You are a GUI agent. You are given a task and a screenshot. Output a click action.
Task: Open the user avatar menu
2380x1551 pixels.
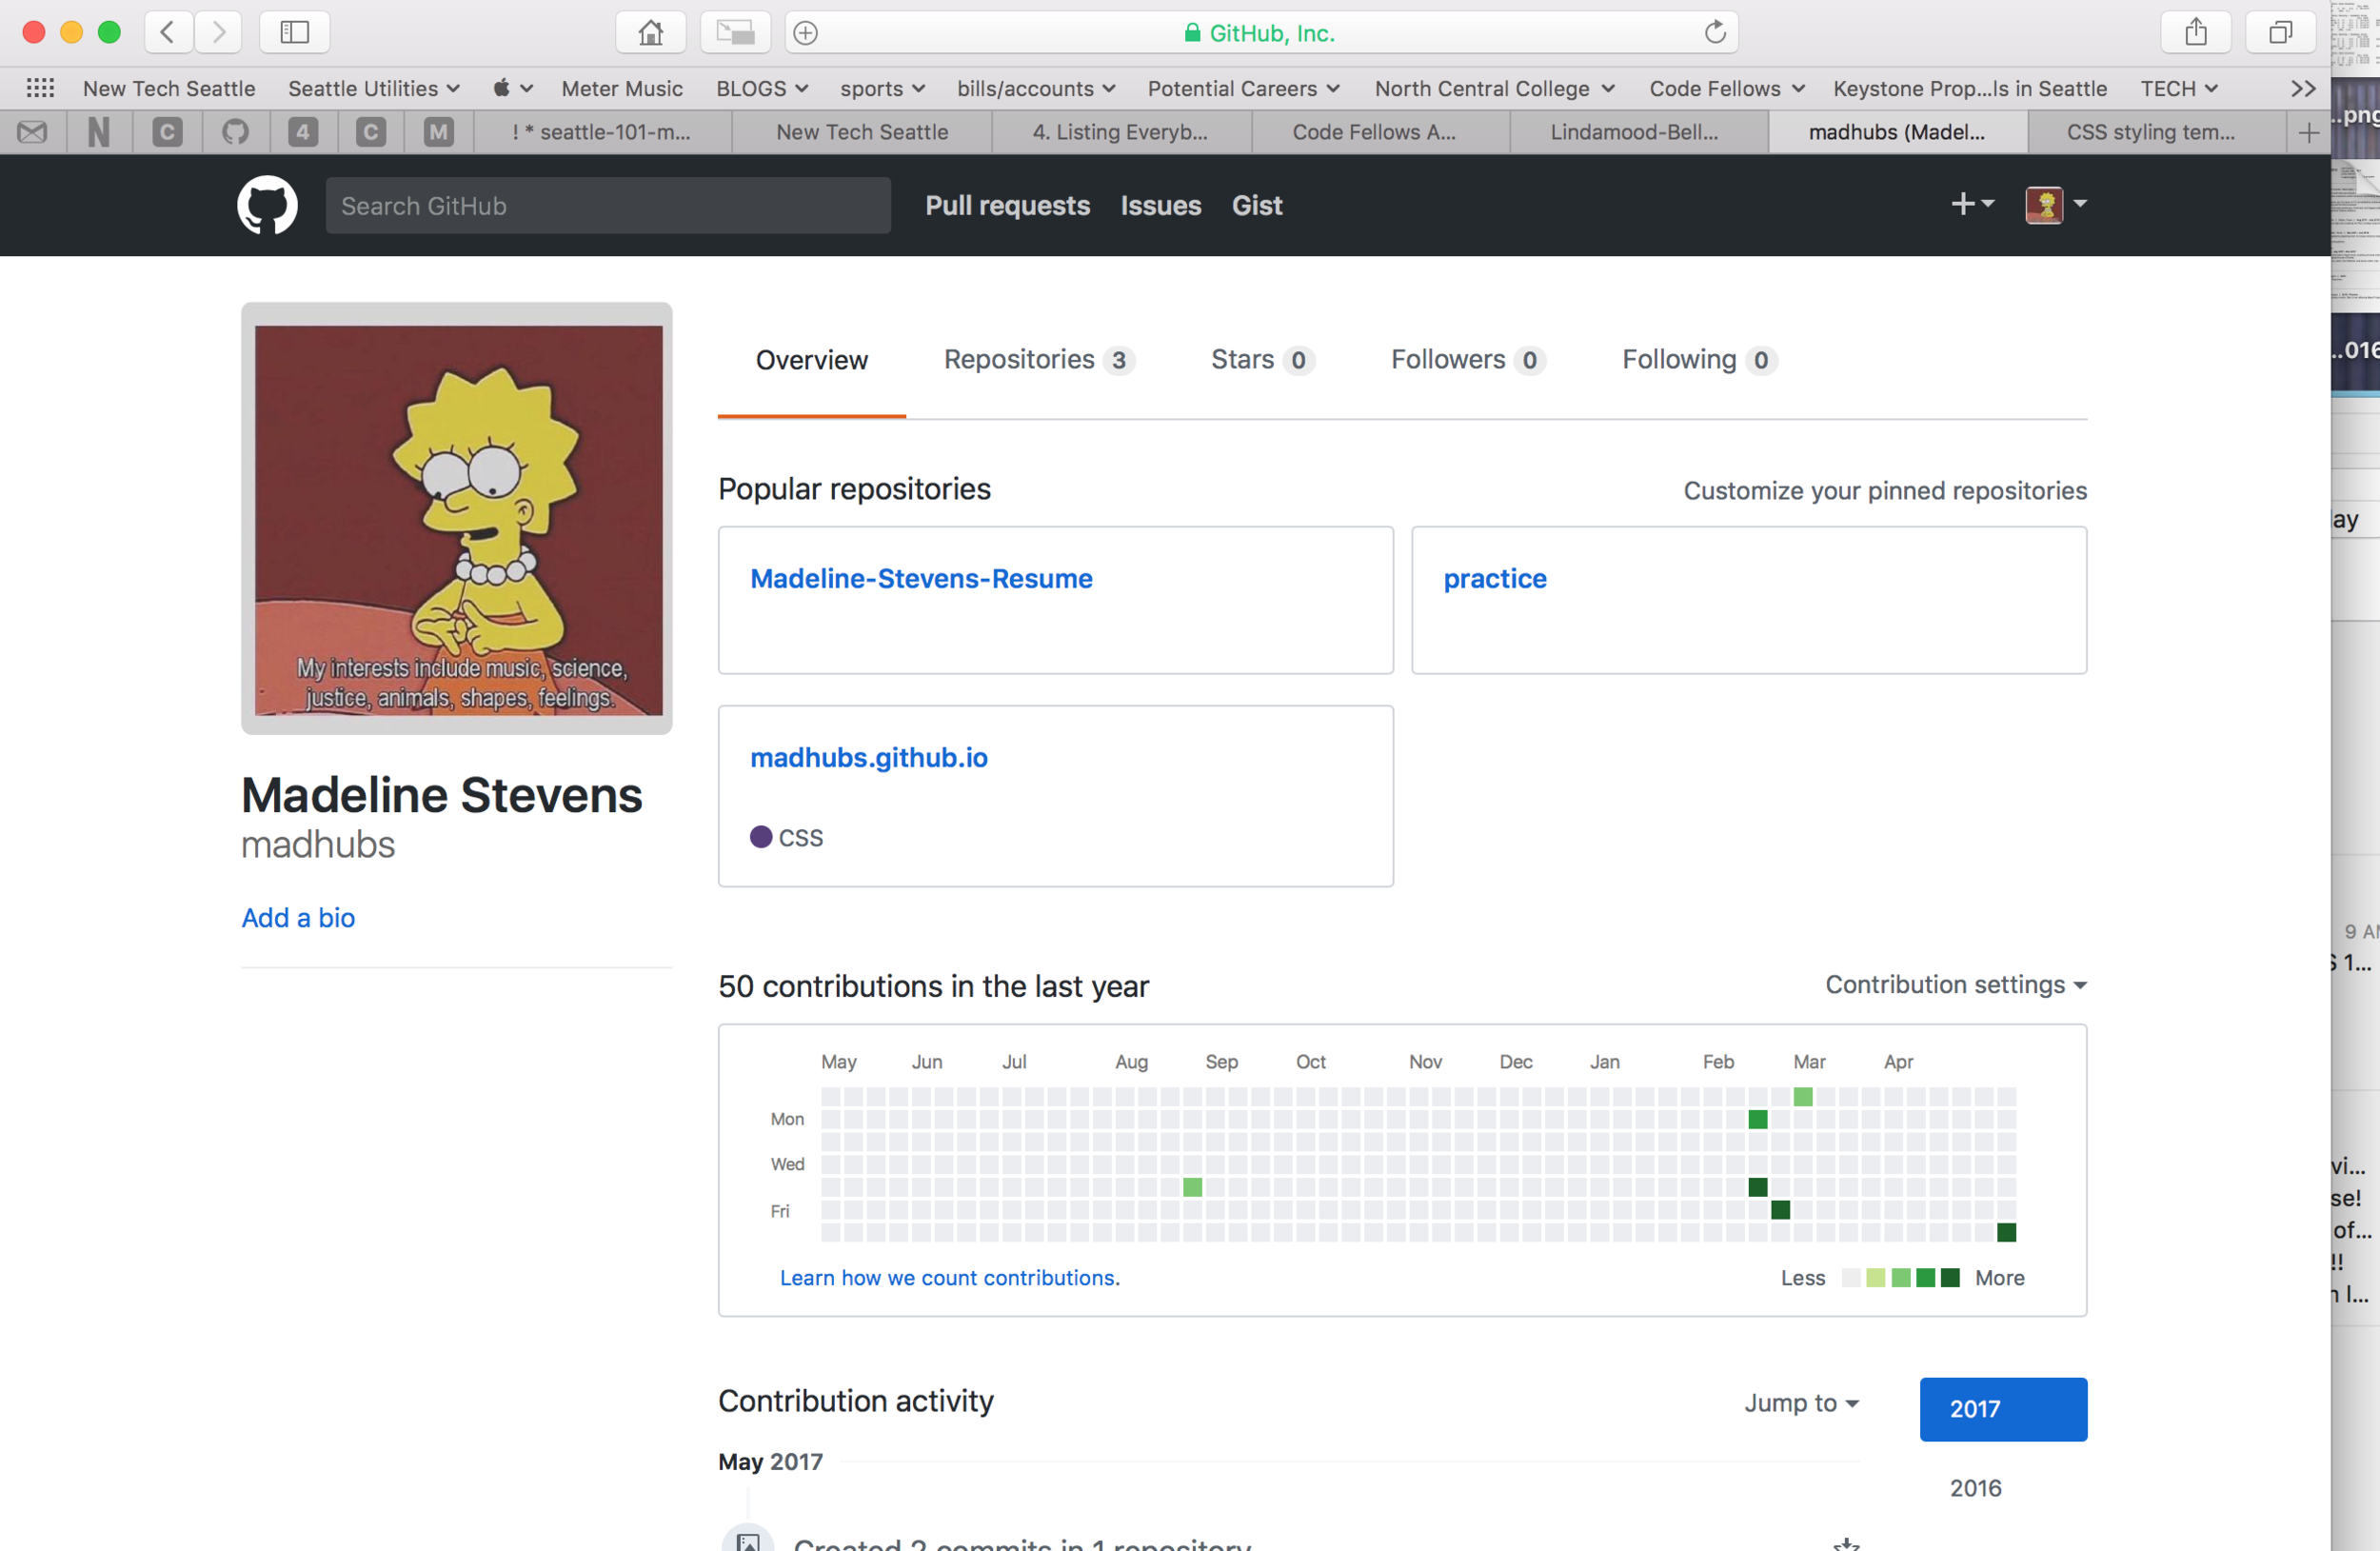click(x=2056, y=204)
